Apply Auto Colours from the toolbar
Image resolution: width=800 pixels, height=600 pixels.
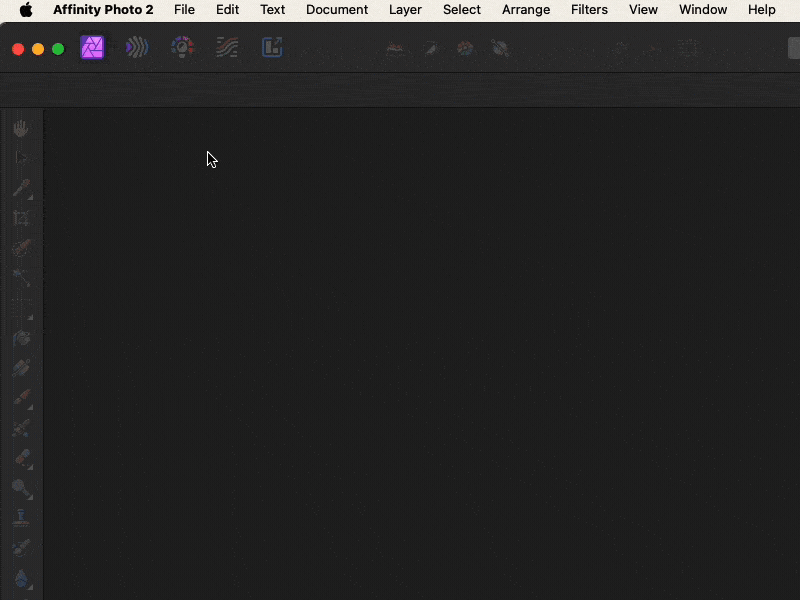(x=465, y=49)
